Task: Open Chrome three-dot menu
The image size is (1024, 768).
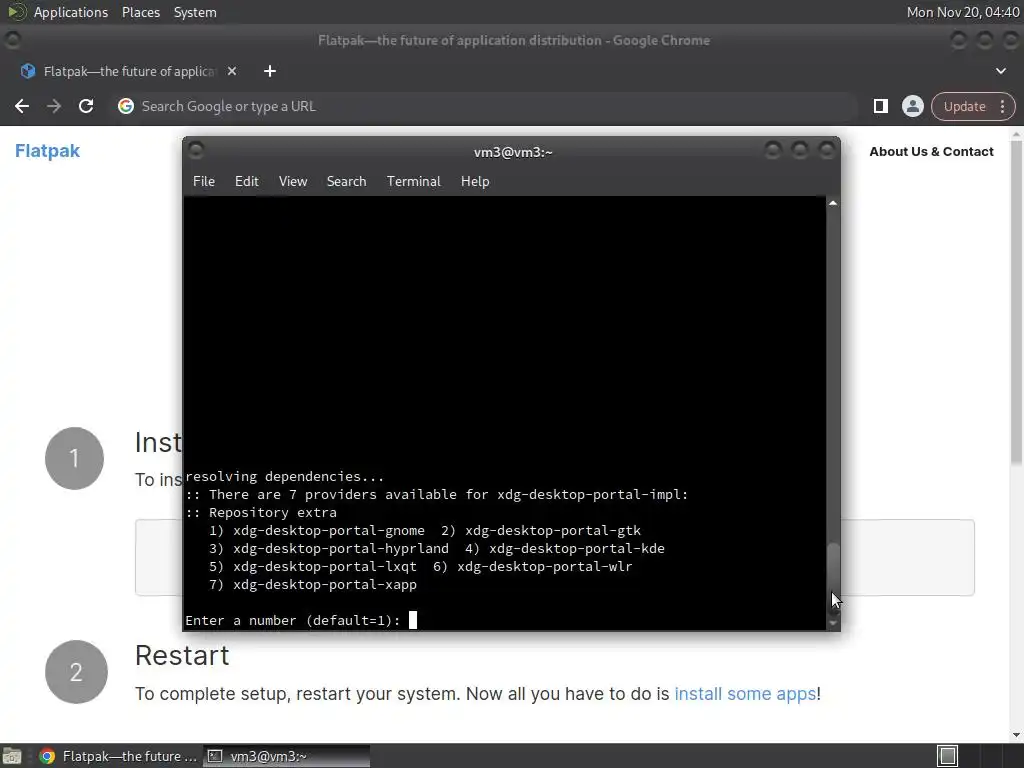Action: [x=1002, y=106]
